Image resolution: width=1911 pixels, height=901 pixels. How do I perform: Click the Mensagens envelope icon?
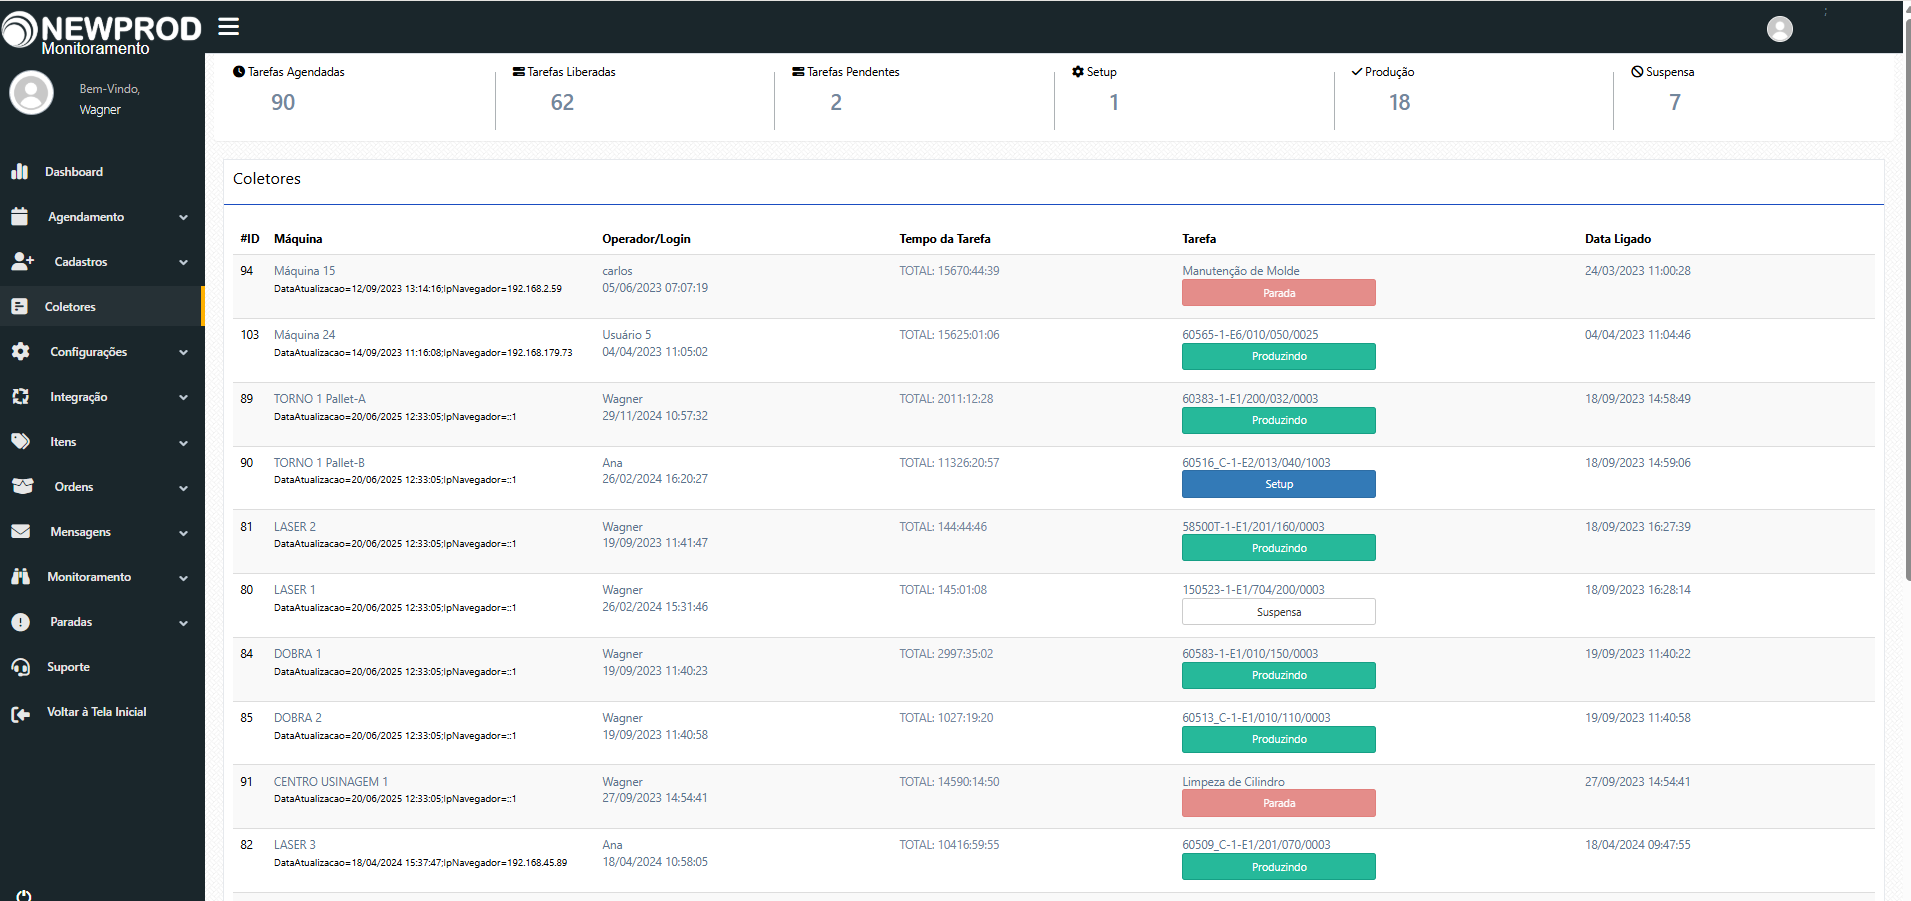coord(20,532)
